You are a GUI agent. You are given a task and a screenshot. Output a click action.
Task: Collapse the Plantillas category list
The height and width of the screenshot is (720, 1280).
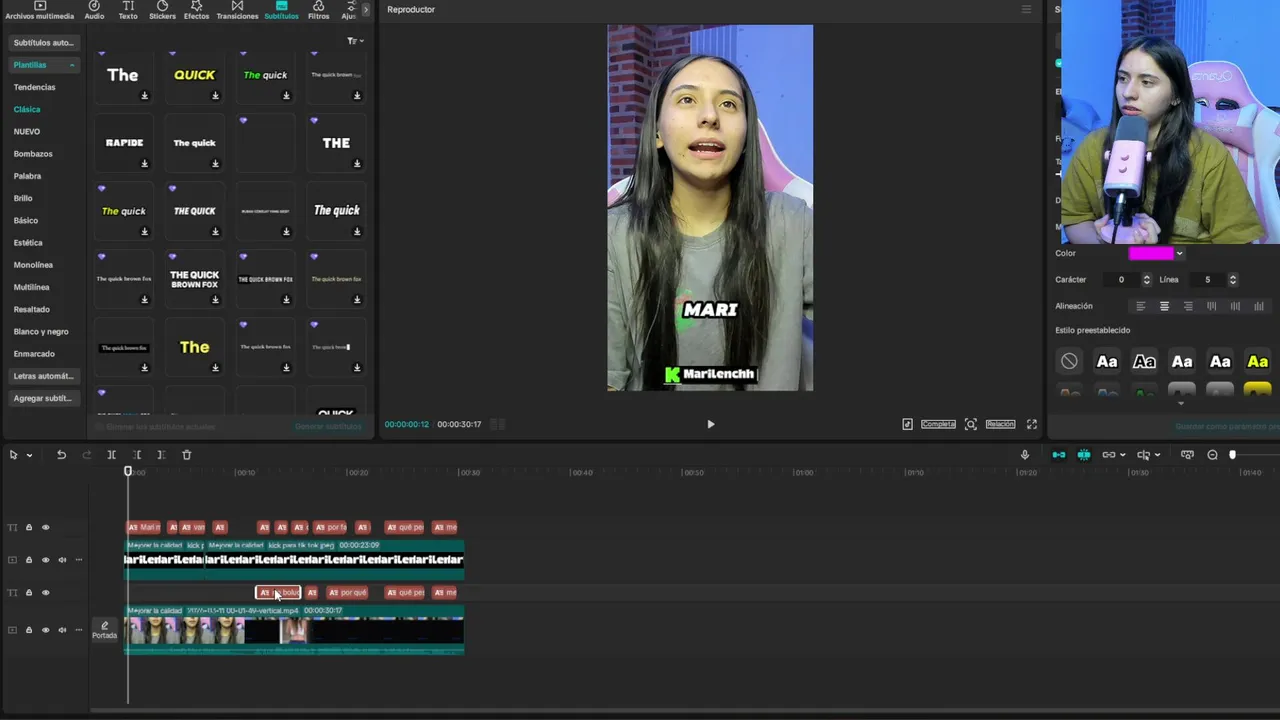[72, 65]
